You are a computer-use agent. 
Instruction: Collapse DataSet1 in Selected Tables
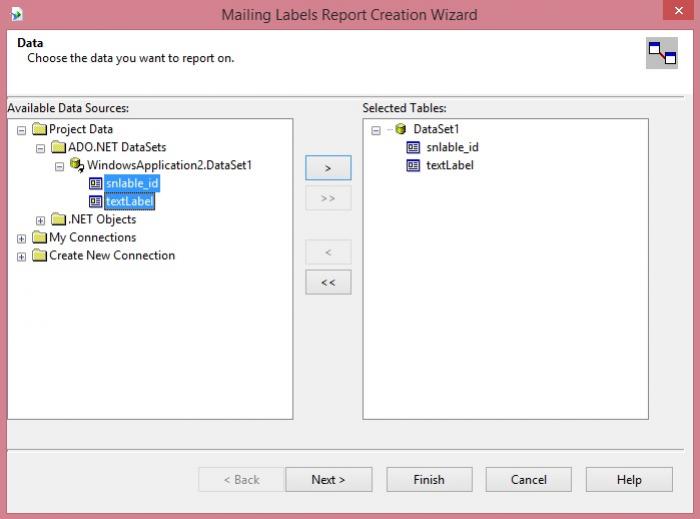[376, 130]
